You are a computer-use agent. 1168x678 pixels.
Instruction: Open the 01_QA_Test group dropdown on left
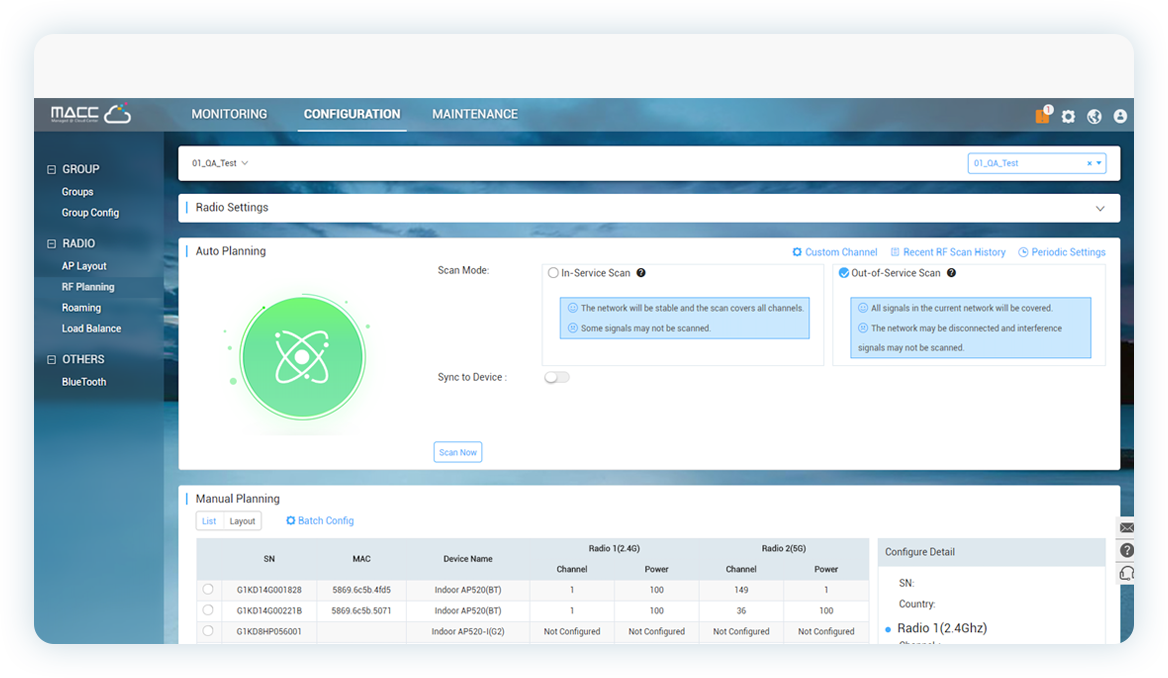(x=220, y=162)
